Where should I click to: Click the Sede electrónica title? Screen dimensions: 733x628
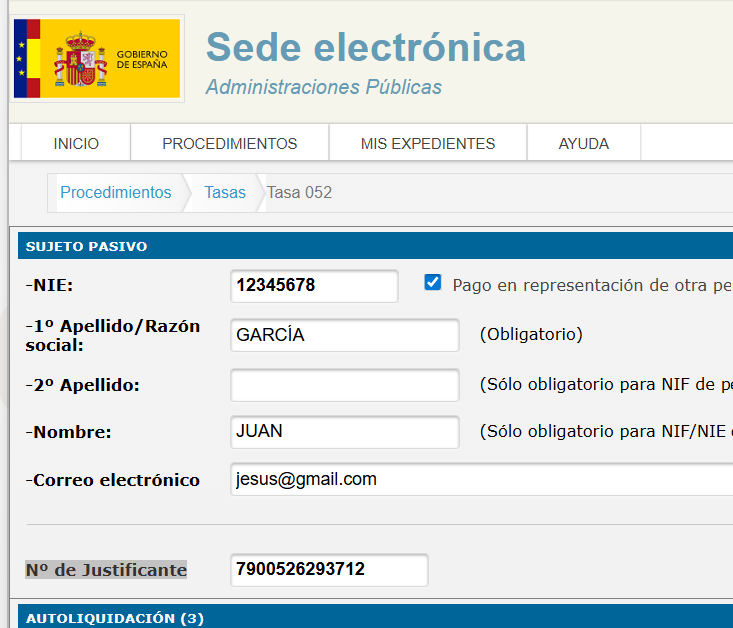[x=366, y=47]
